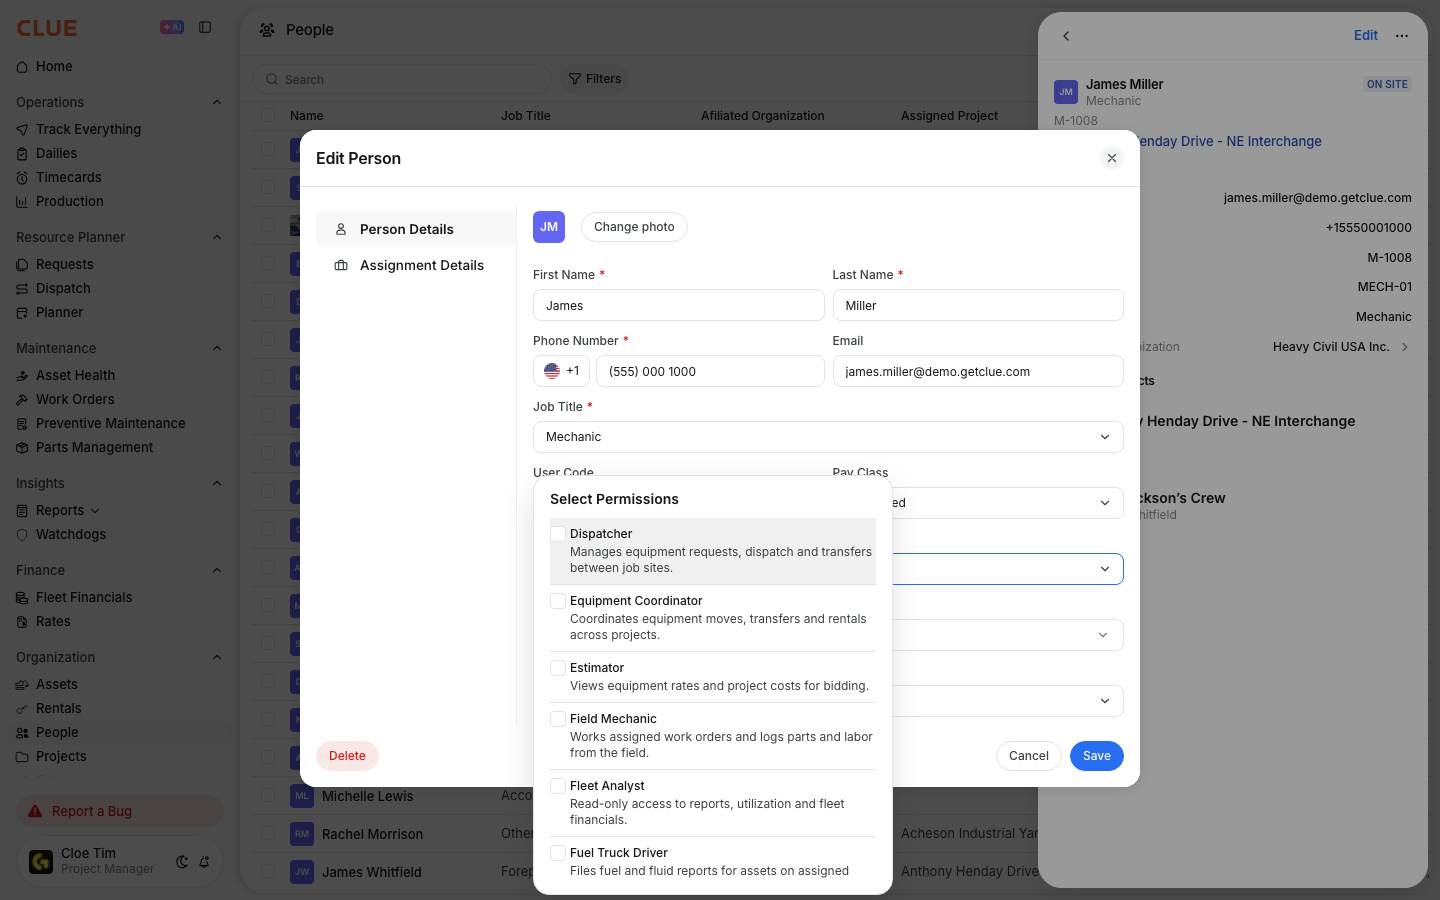
Task: Toggle dark mode moon icon
Action: 182,862
